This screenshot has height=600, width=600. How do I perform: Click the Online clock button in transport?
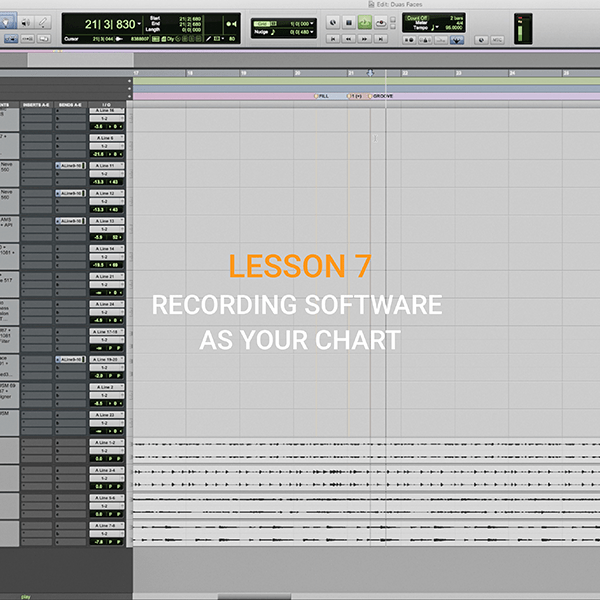pyautogui.click(x=333, y=23)
